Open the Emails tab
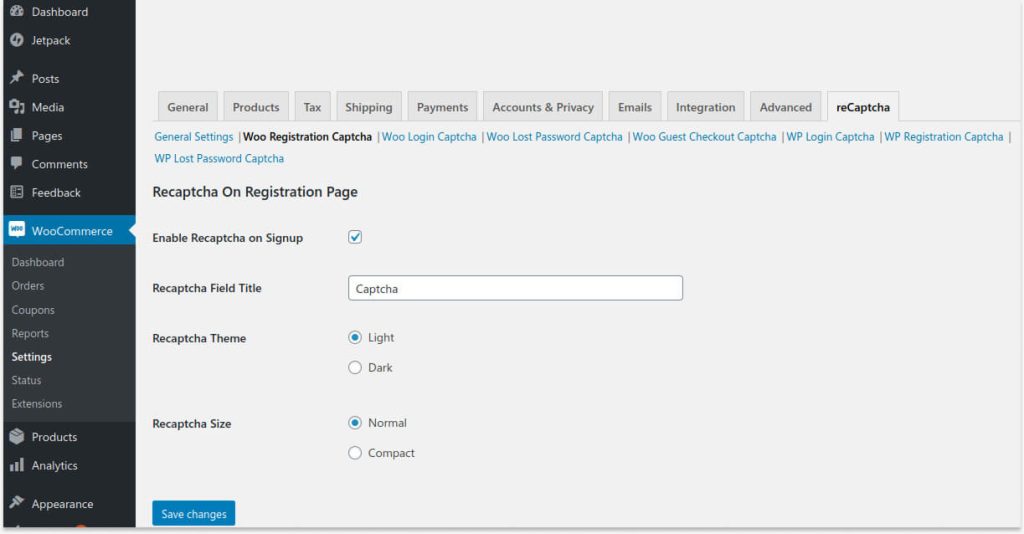 point(635,107)
